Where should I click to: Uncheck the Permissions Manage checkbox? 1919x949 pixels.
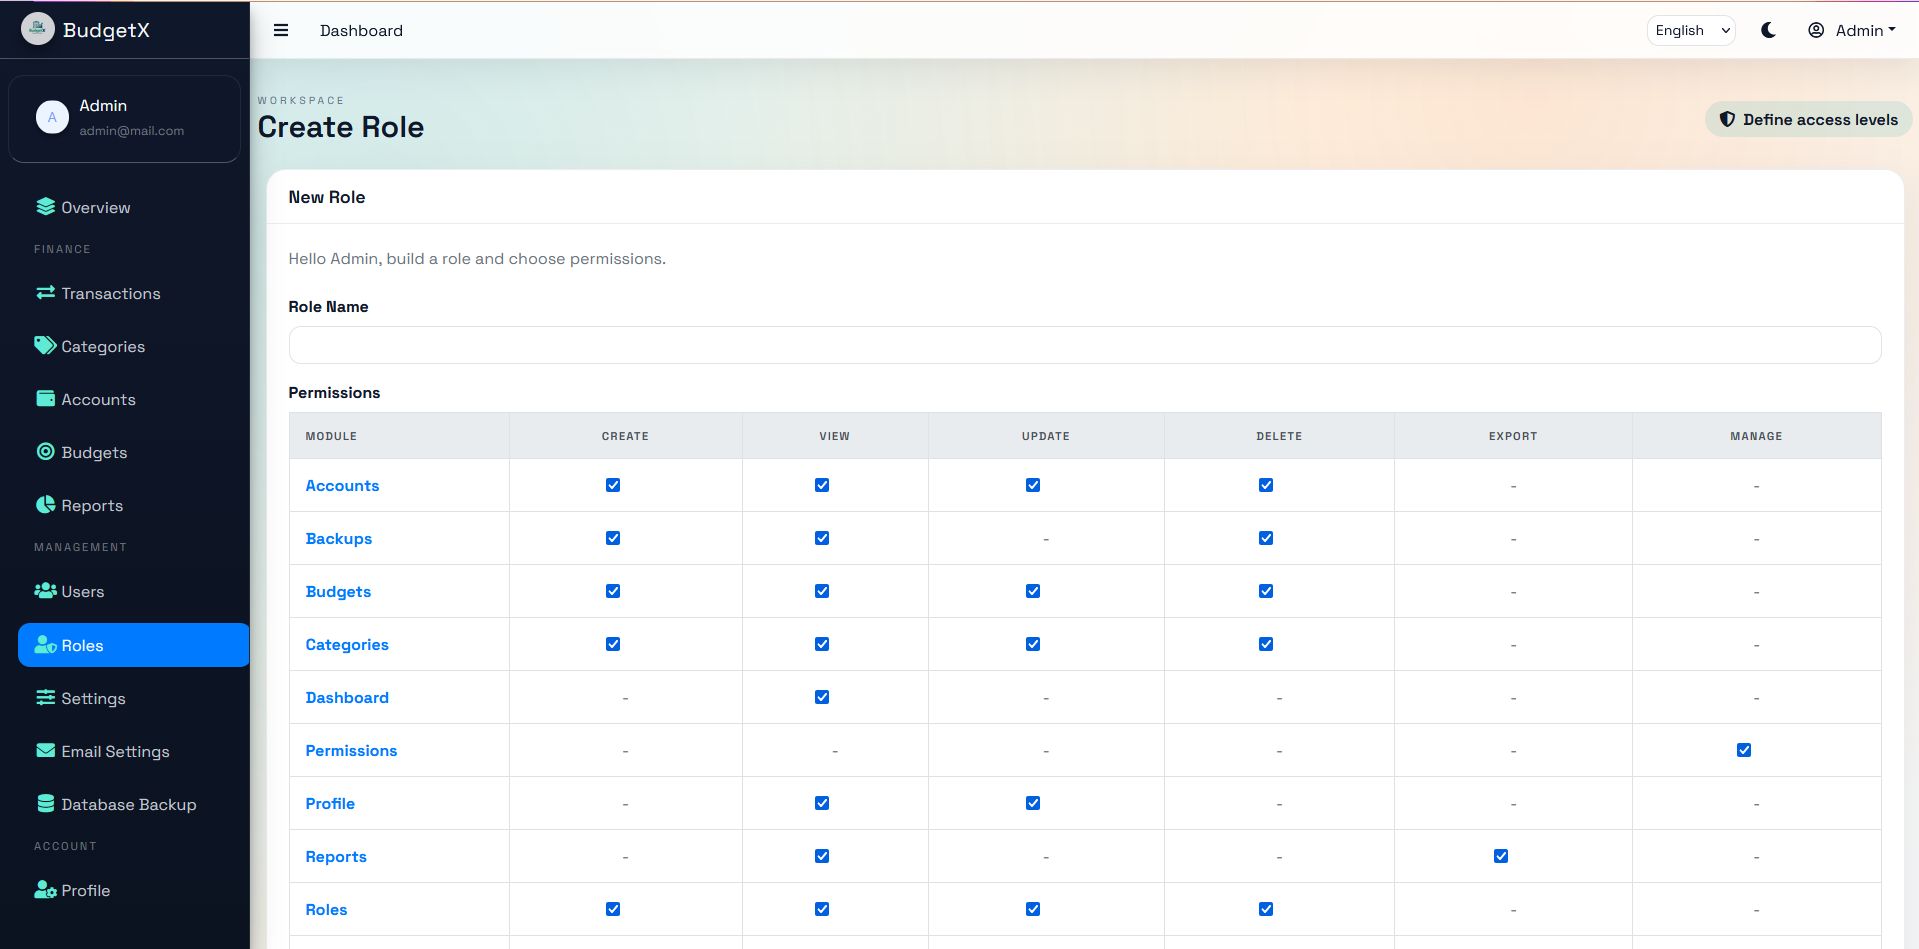click(x=1744, y=750)
